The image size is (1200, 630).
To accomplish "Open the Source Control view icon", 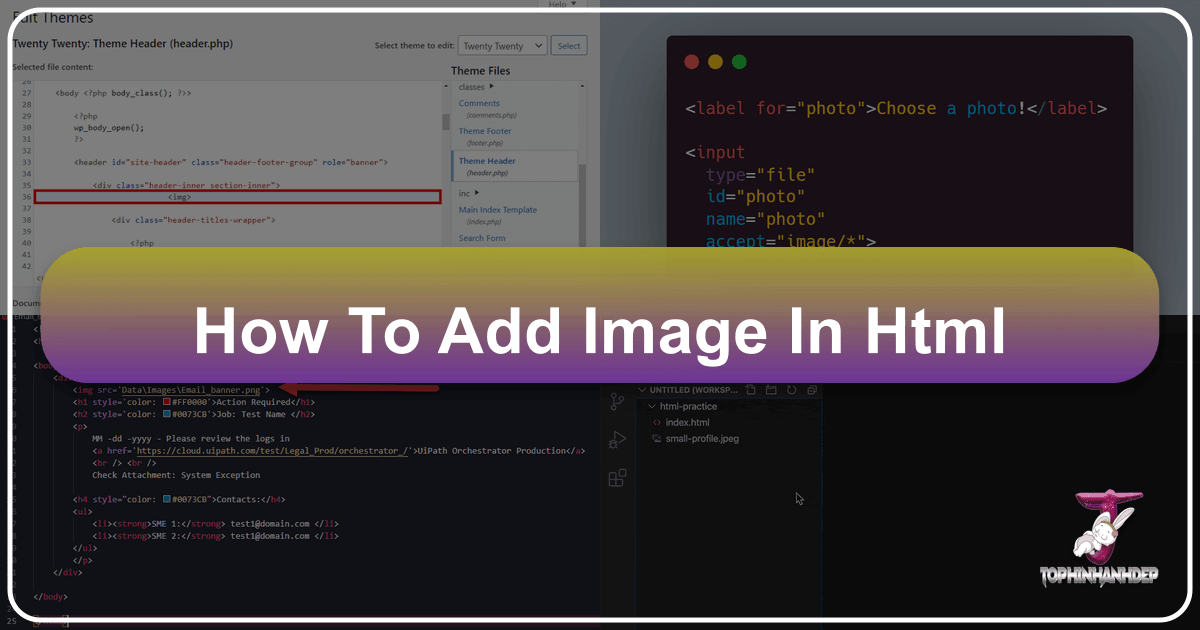I will coord(617,402).
